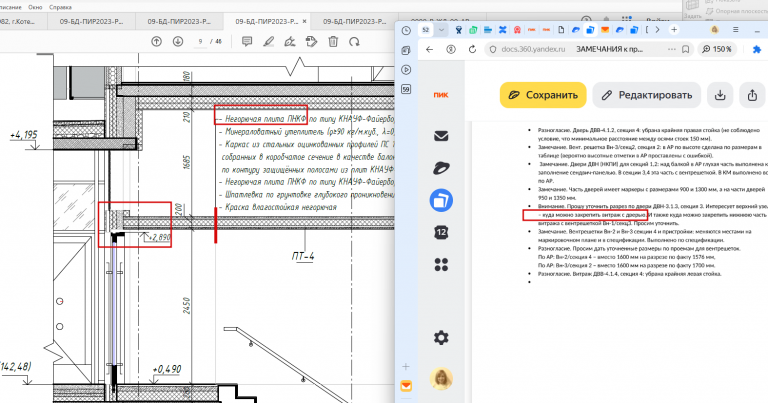Image resolution: width=768 pixels, height=403 pixels.
Task: Open the Справка menu
Action: point(60,7)
